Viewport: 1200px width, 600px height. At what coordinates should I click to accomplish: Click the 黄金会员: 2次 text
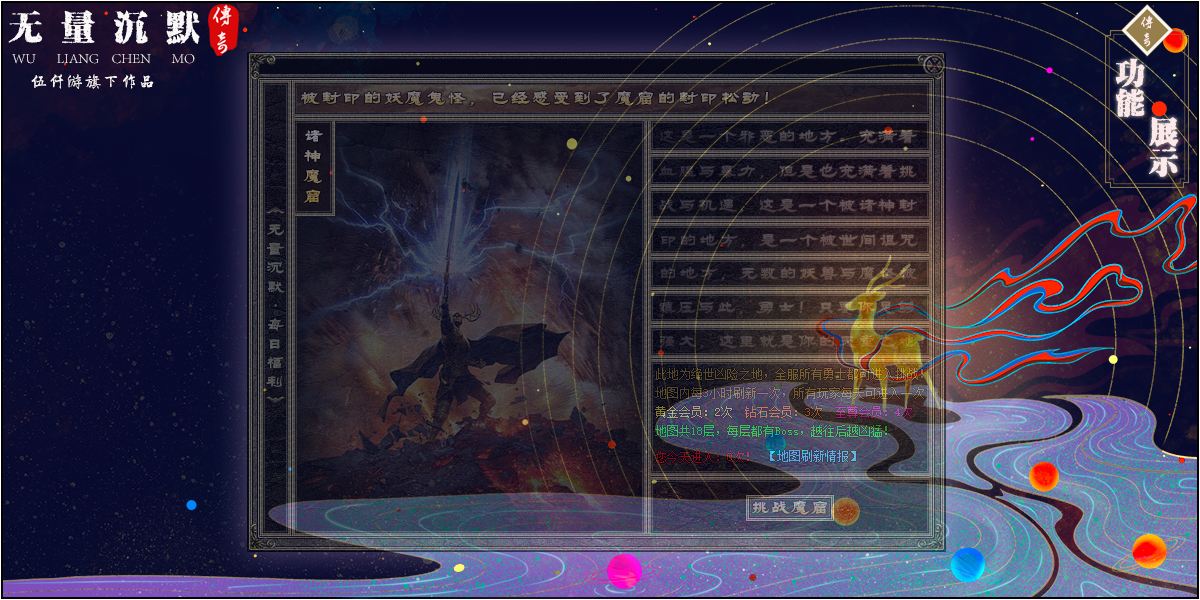(x=694, y=412)
